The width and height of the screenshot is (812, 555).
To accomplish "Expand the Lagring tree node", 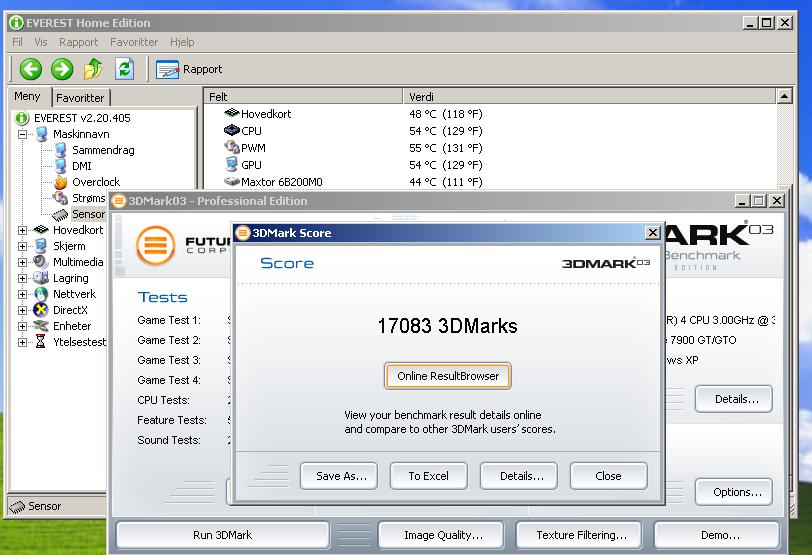I will tap(22, 279).
